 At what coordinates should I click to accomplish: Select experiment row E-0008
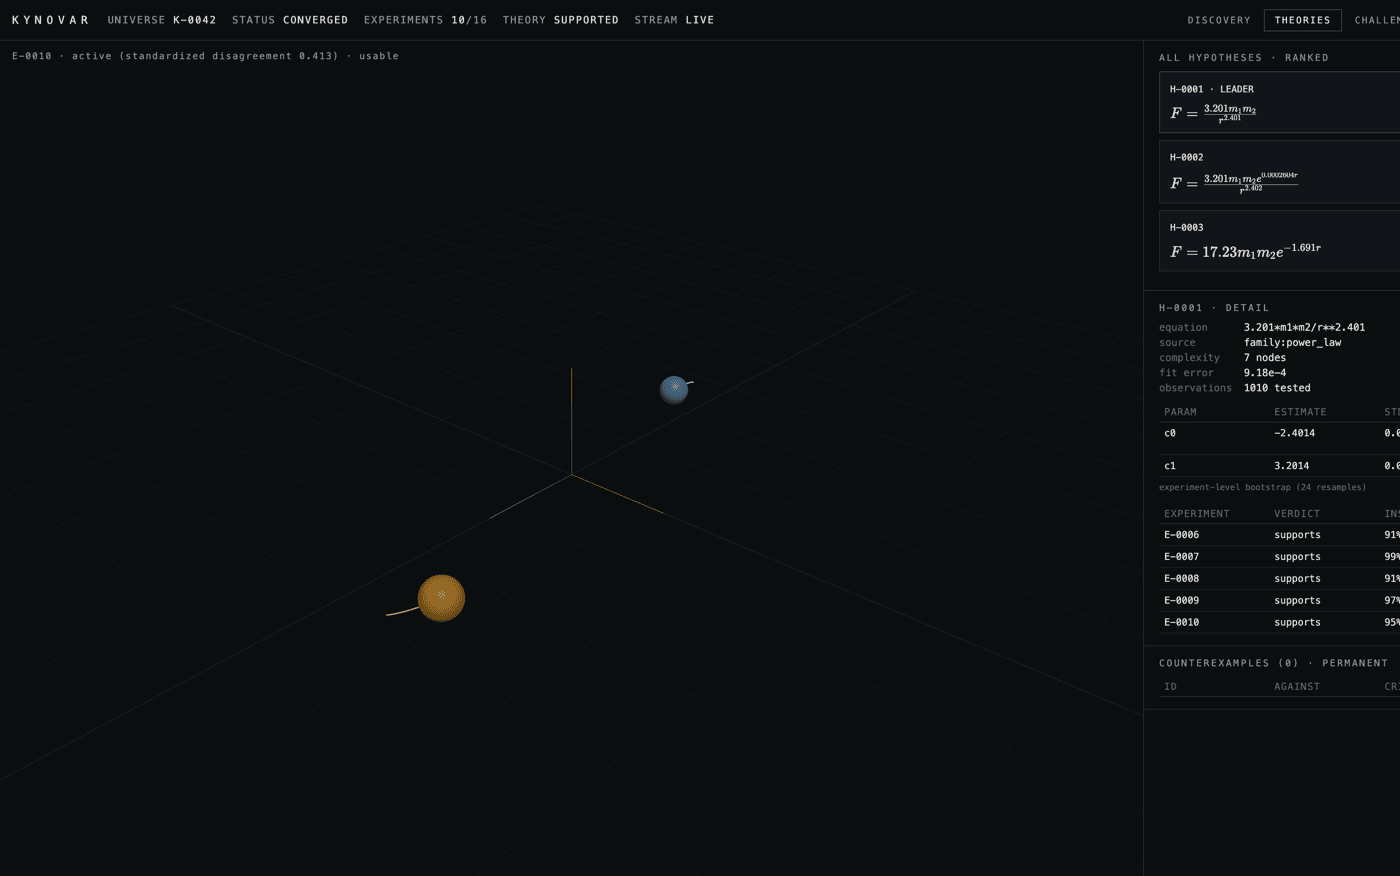pos(1279,579)
